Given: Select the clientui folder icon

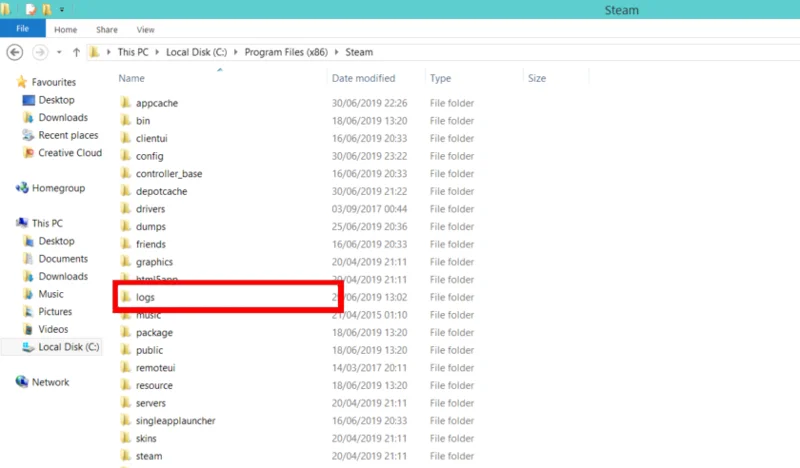Looking at the screenshot, I should coord(126,138).
